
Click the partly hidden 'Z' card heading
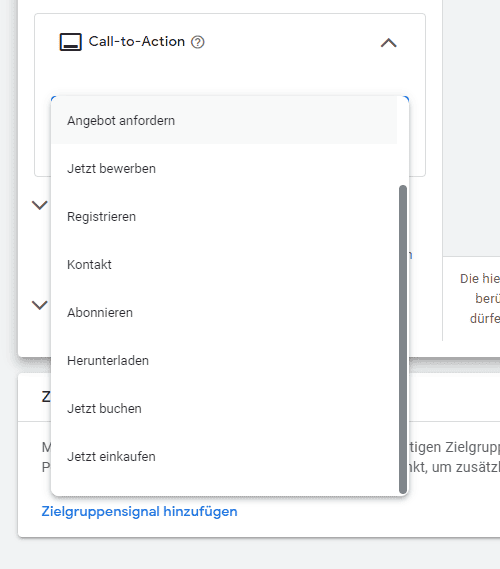[x=46, y=397]
